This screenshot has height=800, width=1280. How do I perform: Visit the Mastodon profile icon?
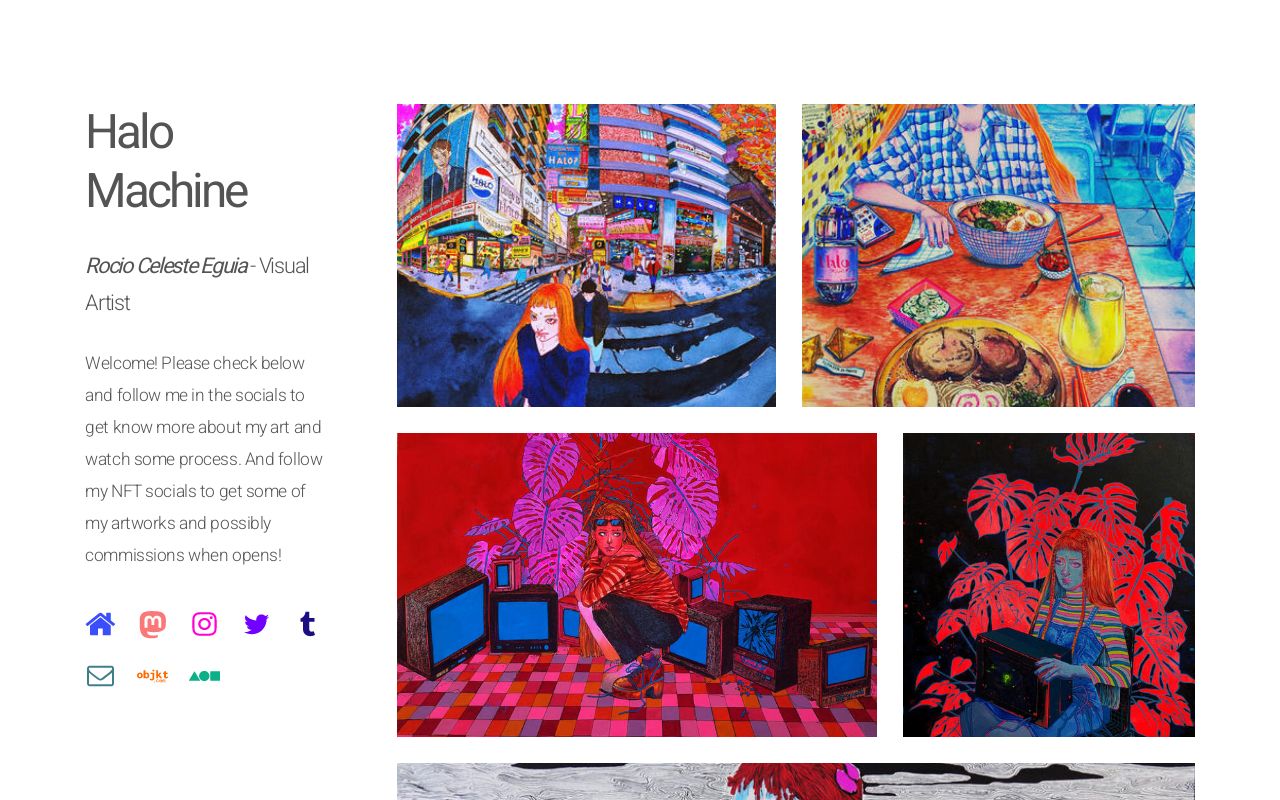[x=153, y=624]
